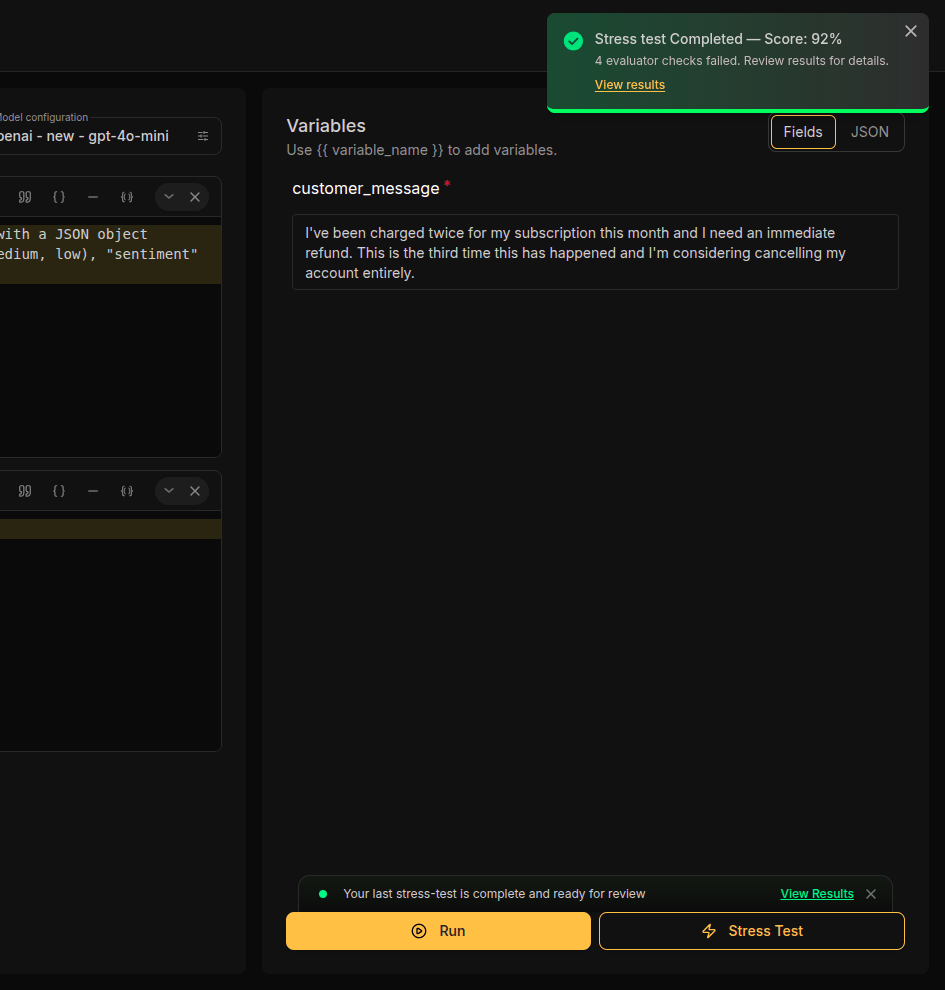Viewport: 945px width, 990px height.
Task: Click the customer_message text field
Action: 595,252
